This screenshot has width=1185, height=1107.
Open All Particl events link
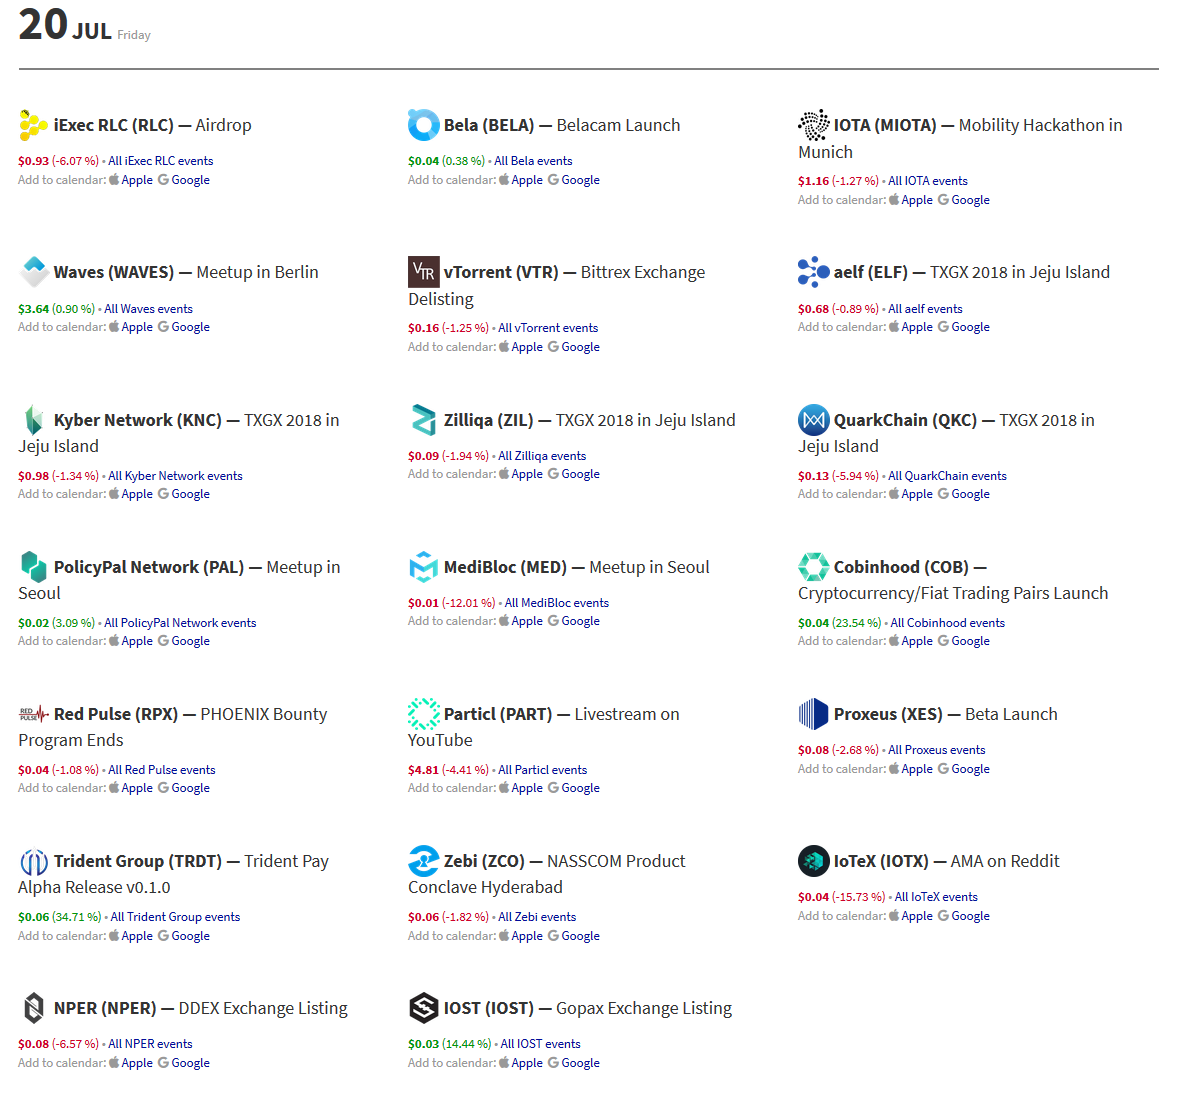[542, 770]
